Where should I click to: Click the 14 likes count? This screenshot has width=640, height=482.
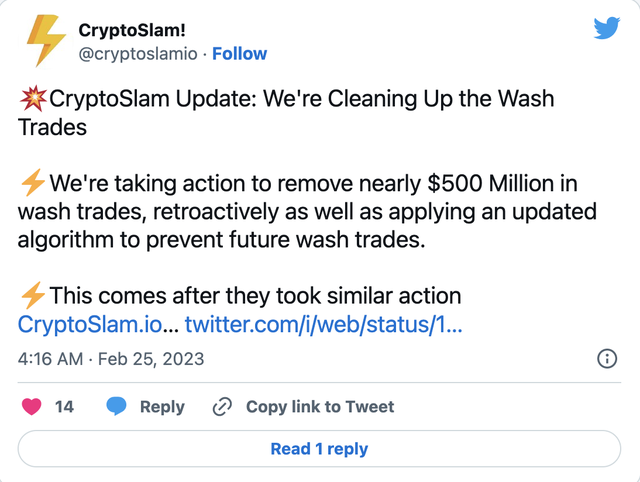(x=64, y=406)
